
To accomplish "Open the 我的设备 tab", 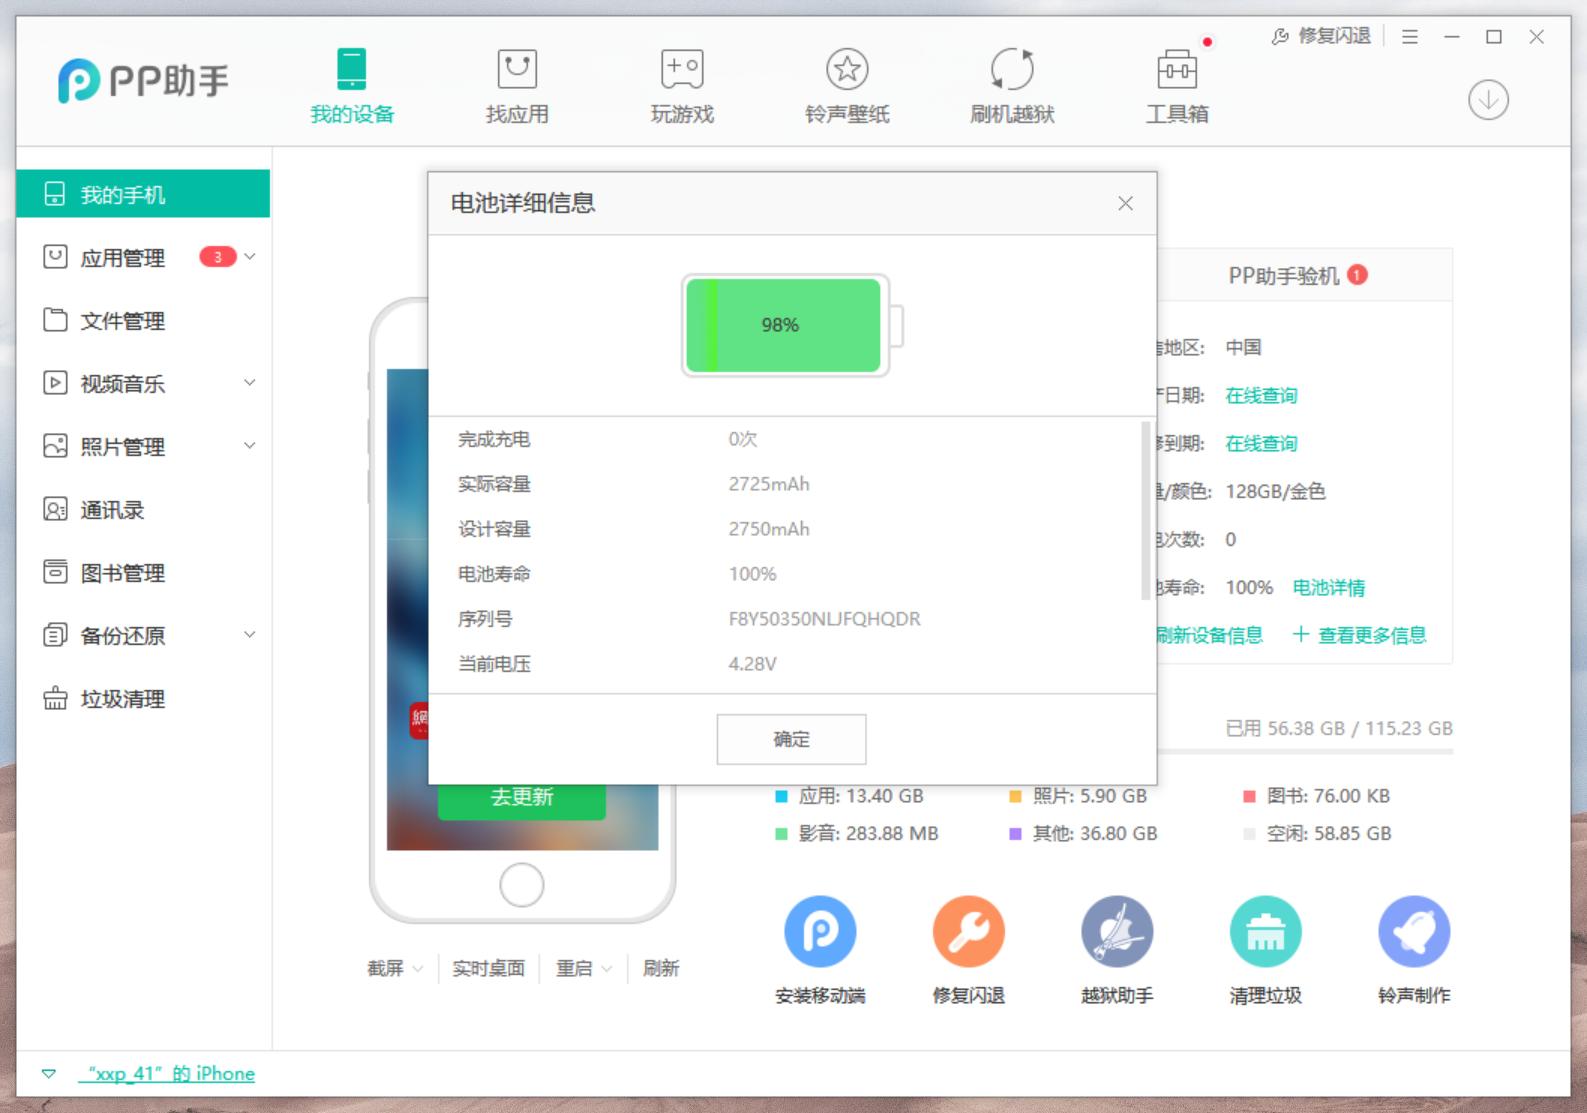I will (x=352, y=87).
